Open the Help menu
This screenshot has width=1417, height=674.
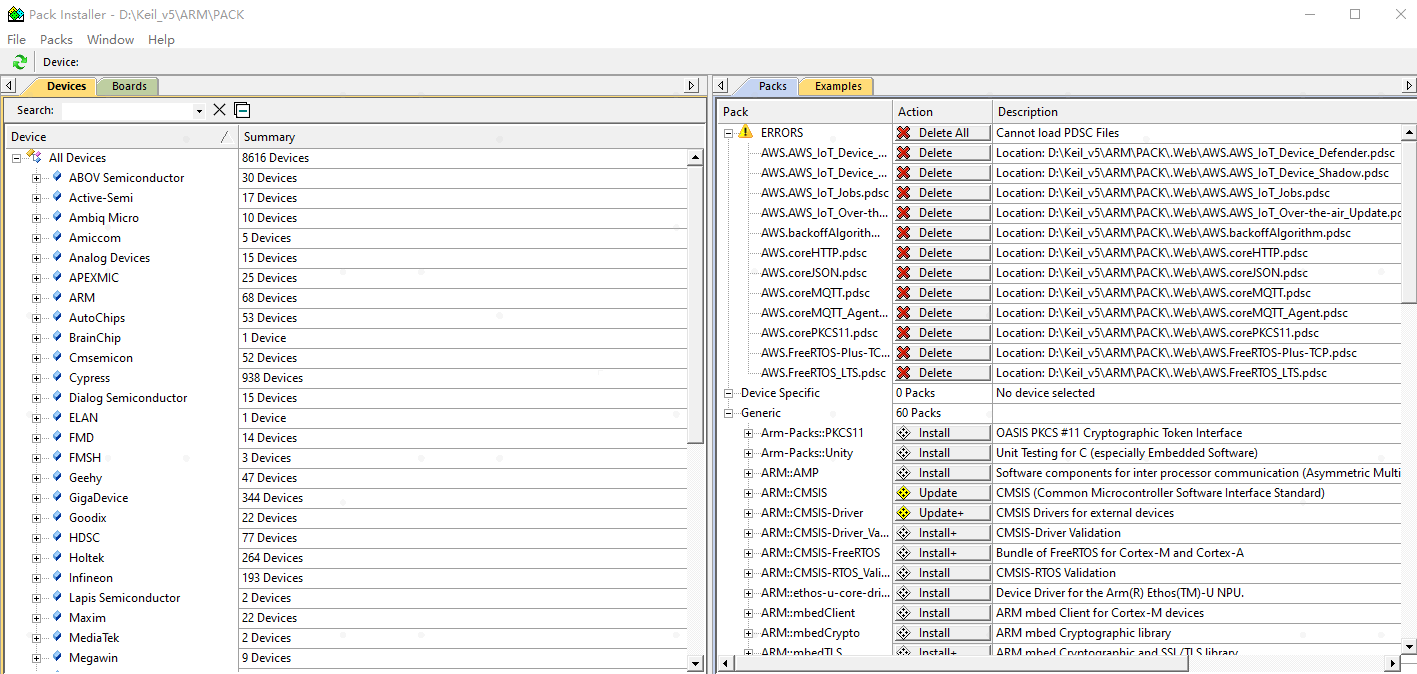pyautogui.click(x=161, y=39)
